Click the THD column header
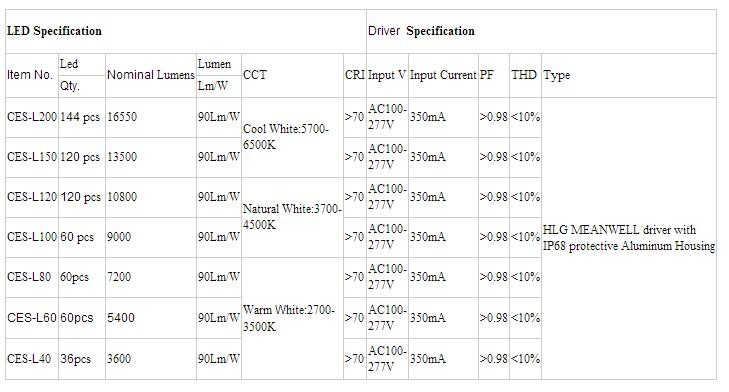Viewport: 729px width, 392px height. click(525, 75)
